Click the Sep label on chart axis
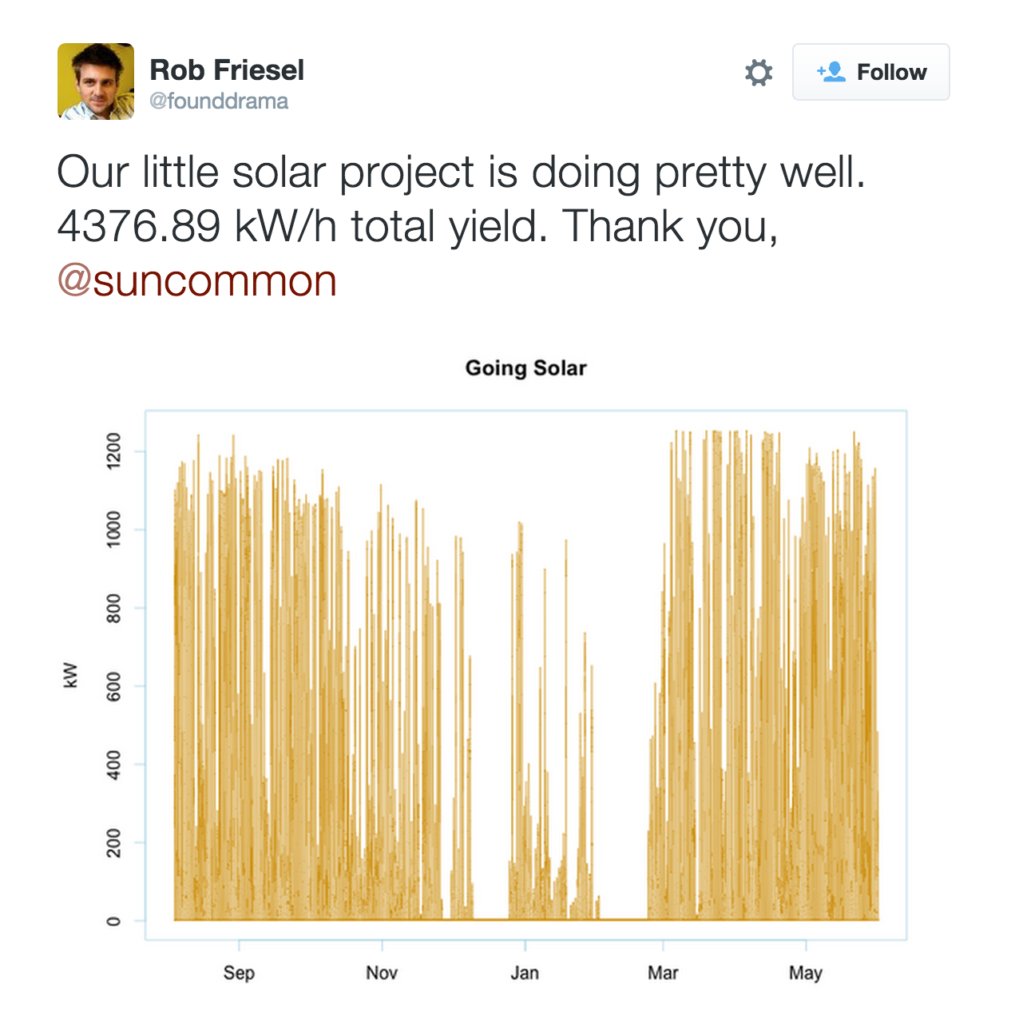 click(x=239, y=973)
